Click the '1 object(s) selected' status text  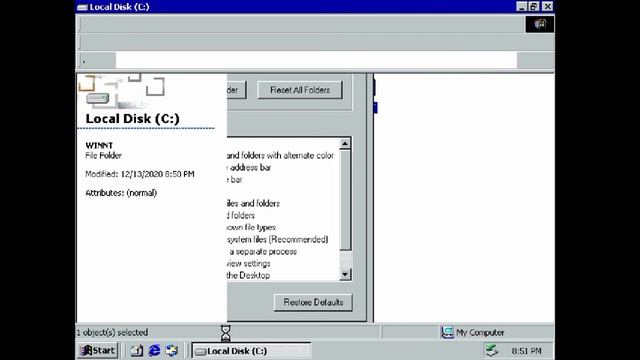112,333
